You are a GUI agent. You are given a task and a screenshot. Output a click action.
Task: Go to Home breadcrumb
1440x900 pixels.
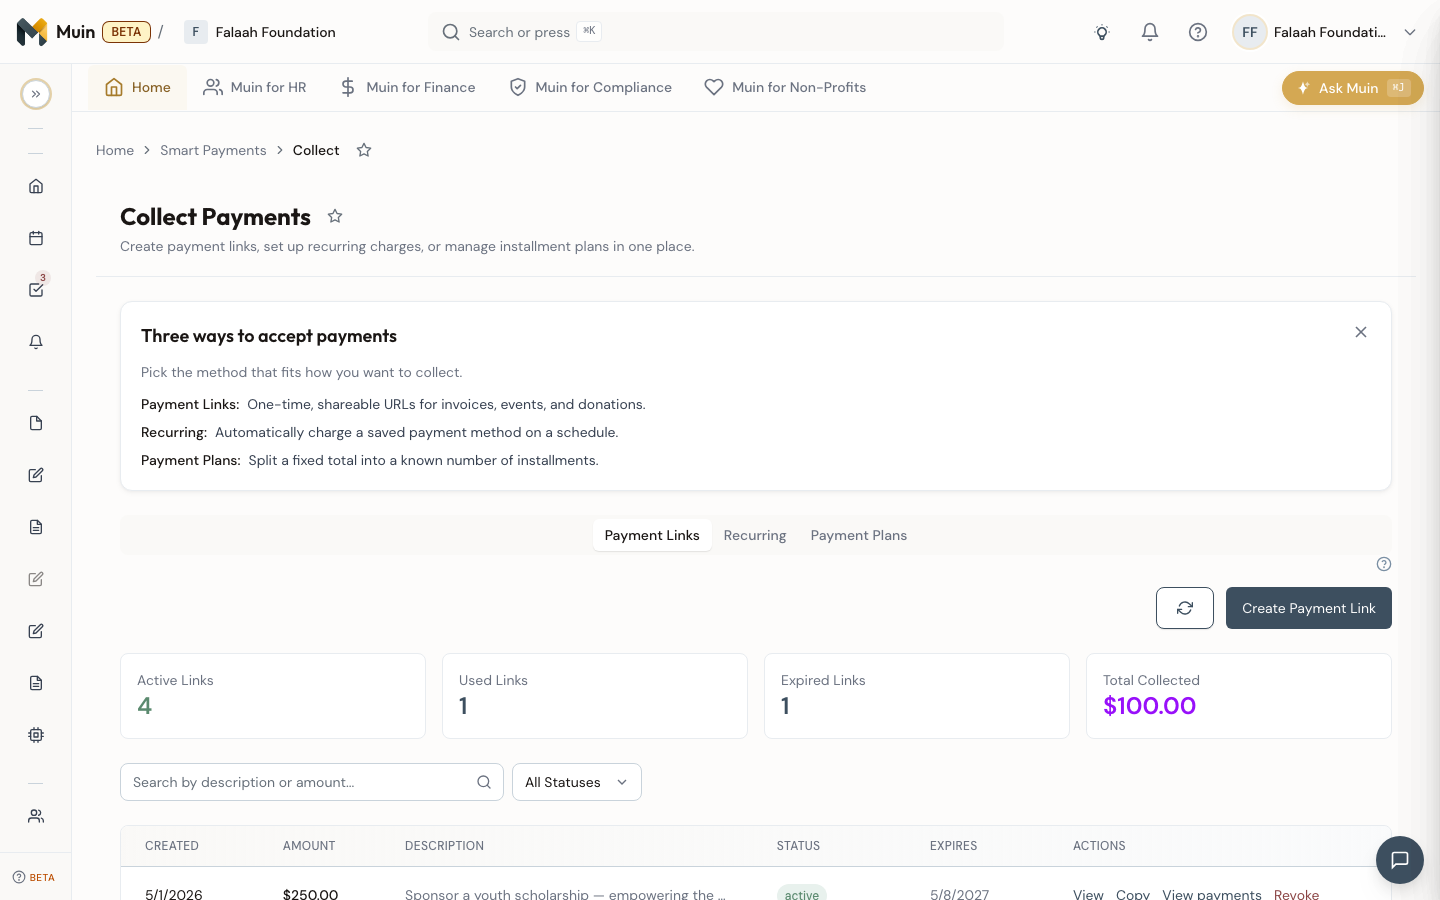coord(115,150)
